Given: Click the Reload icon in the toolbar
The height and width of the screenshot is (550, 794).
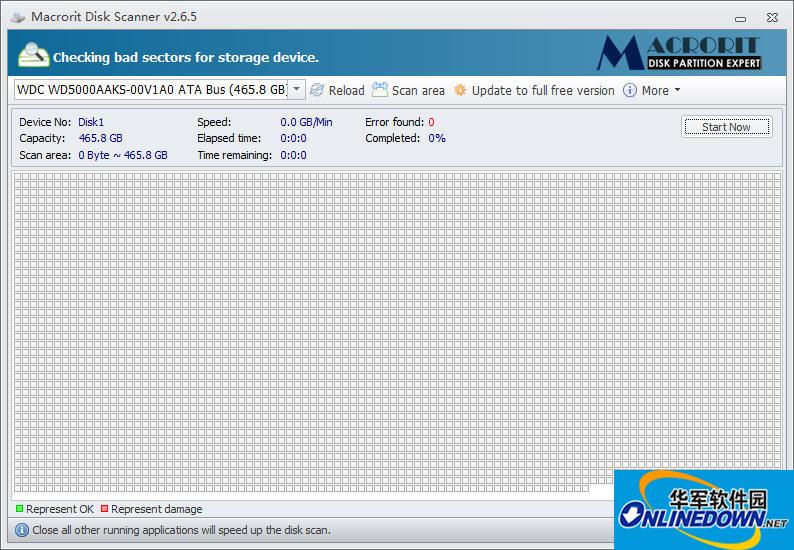Looking at the screenshot, I should pos(317,90).
